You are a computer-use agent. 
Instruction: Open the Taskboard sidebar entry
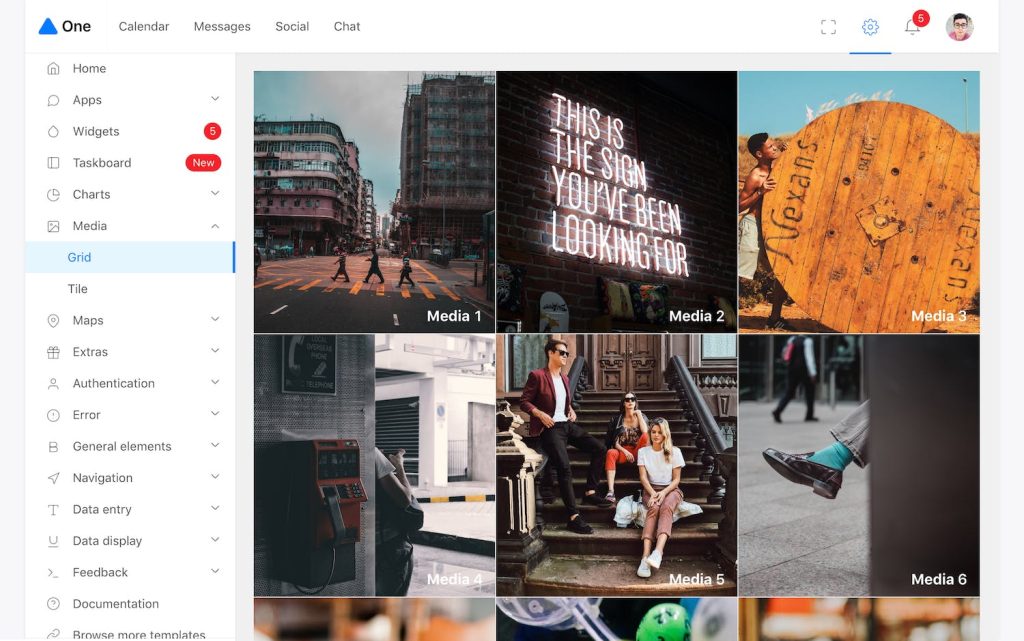tap(130, 163)
